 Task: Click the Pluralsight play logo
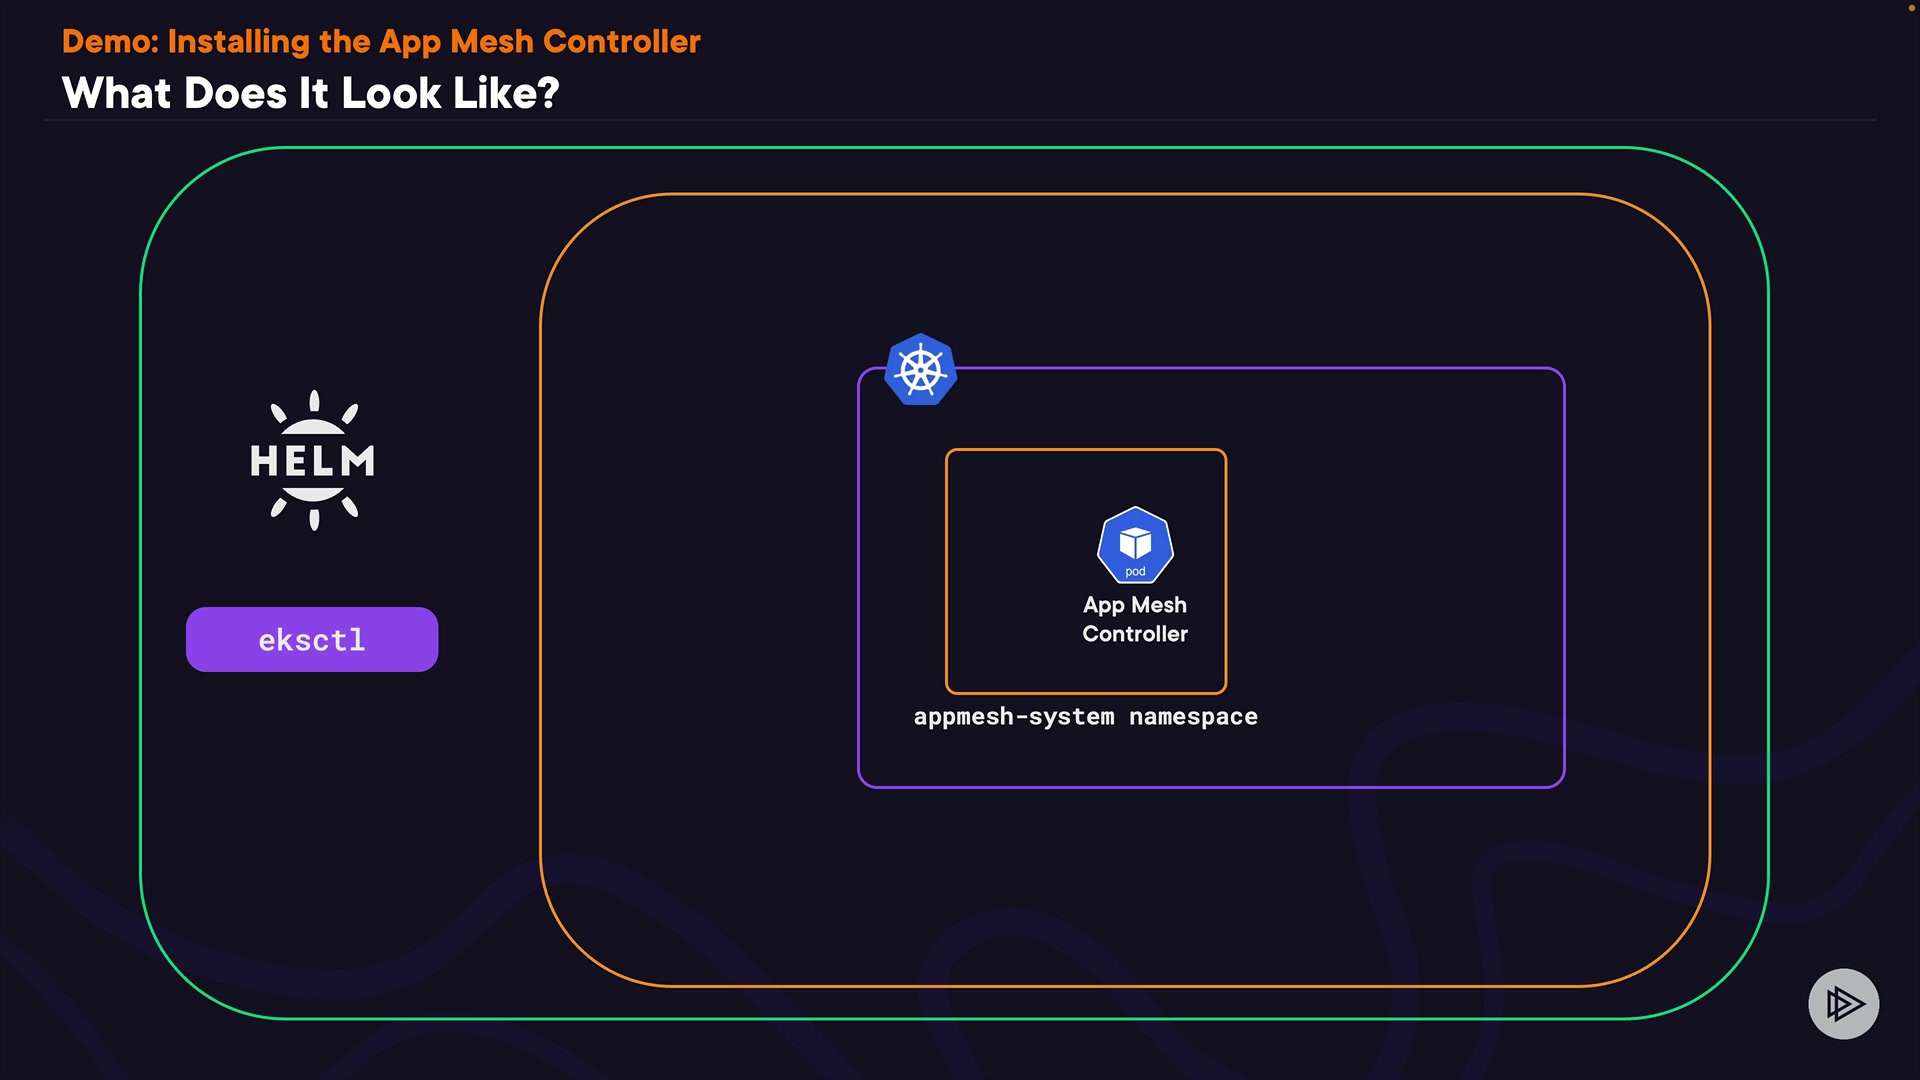[x=1843, y=1003]
